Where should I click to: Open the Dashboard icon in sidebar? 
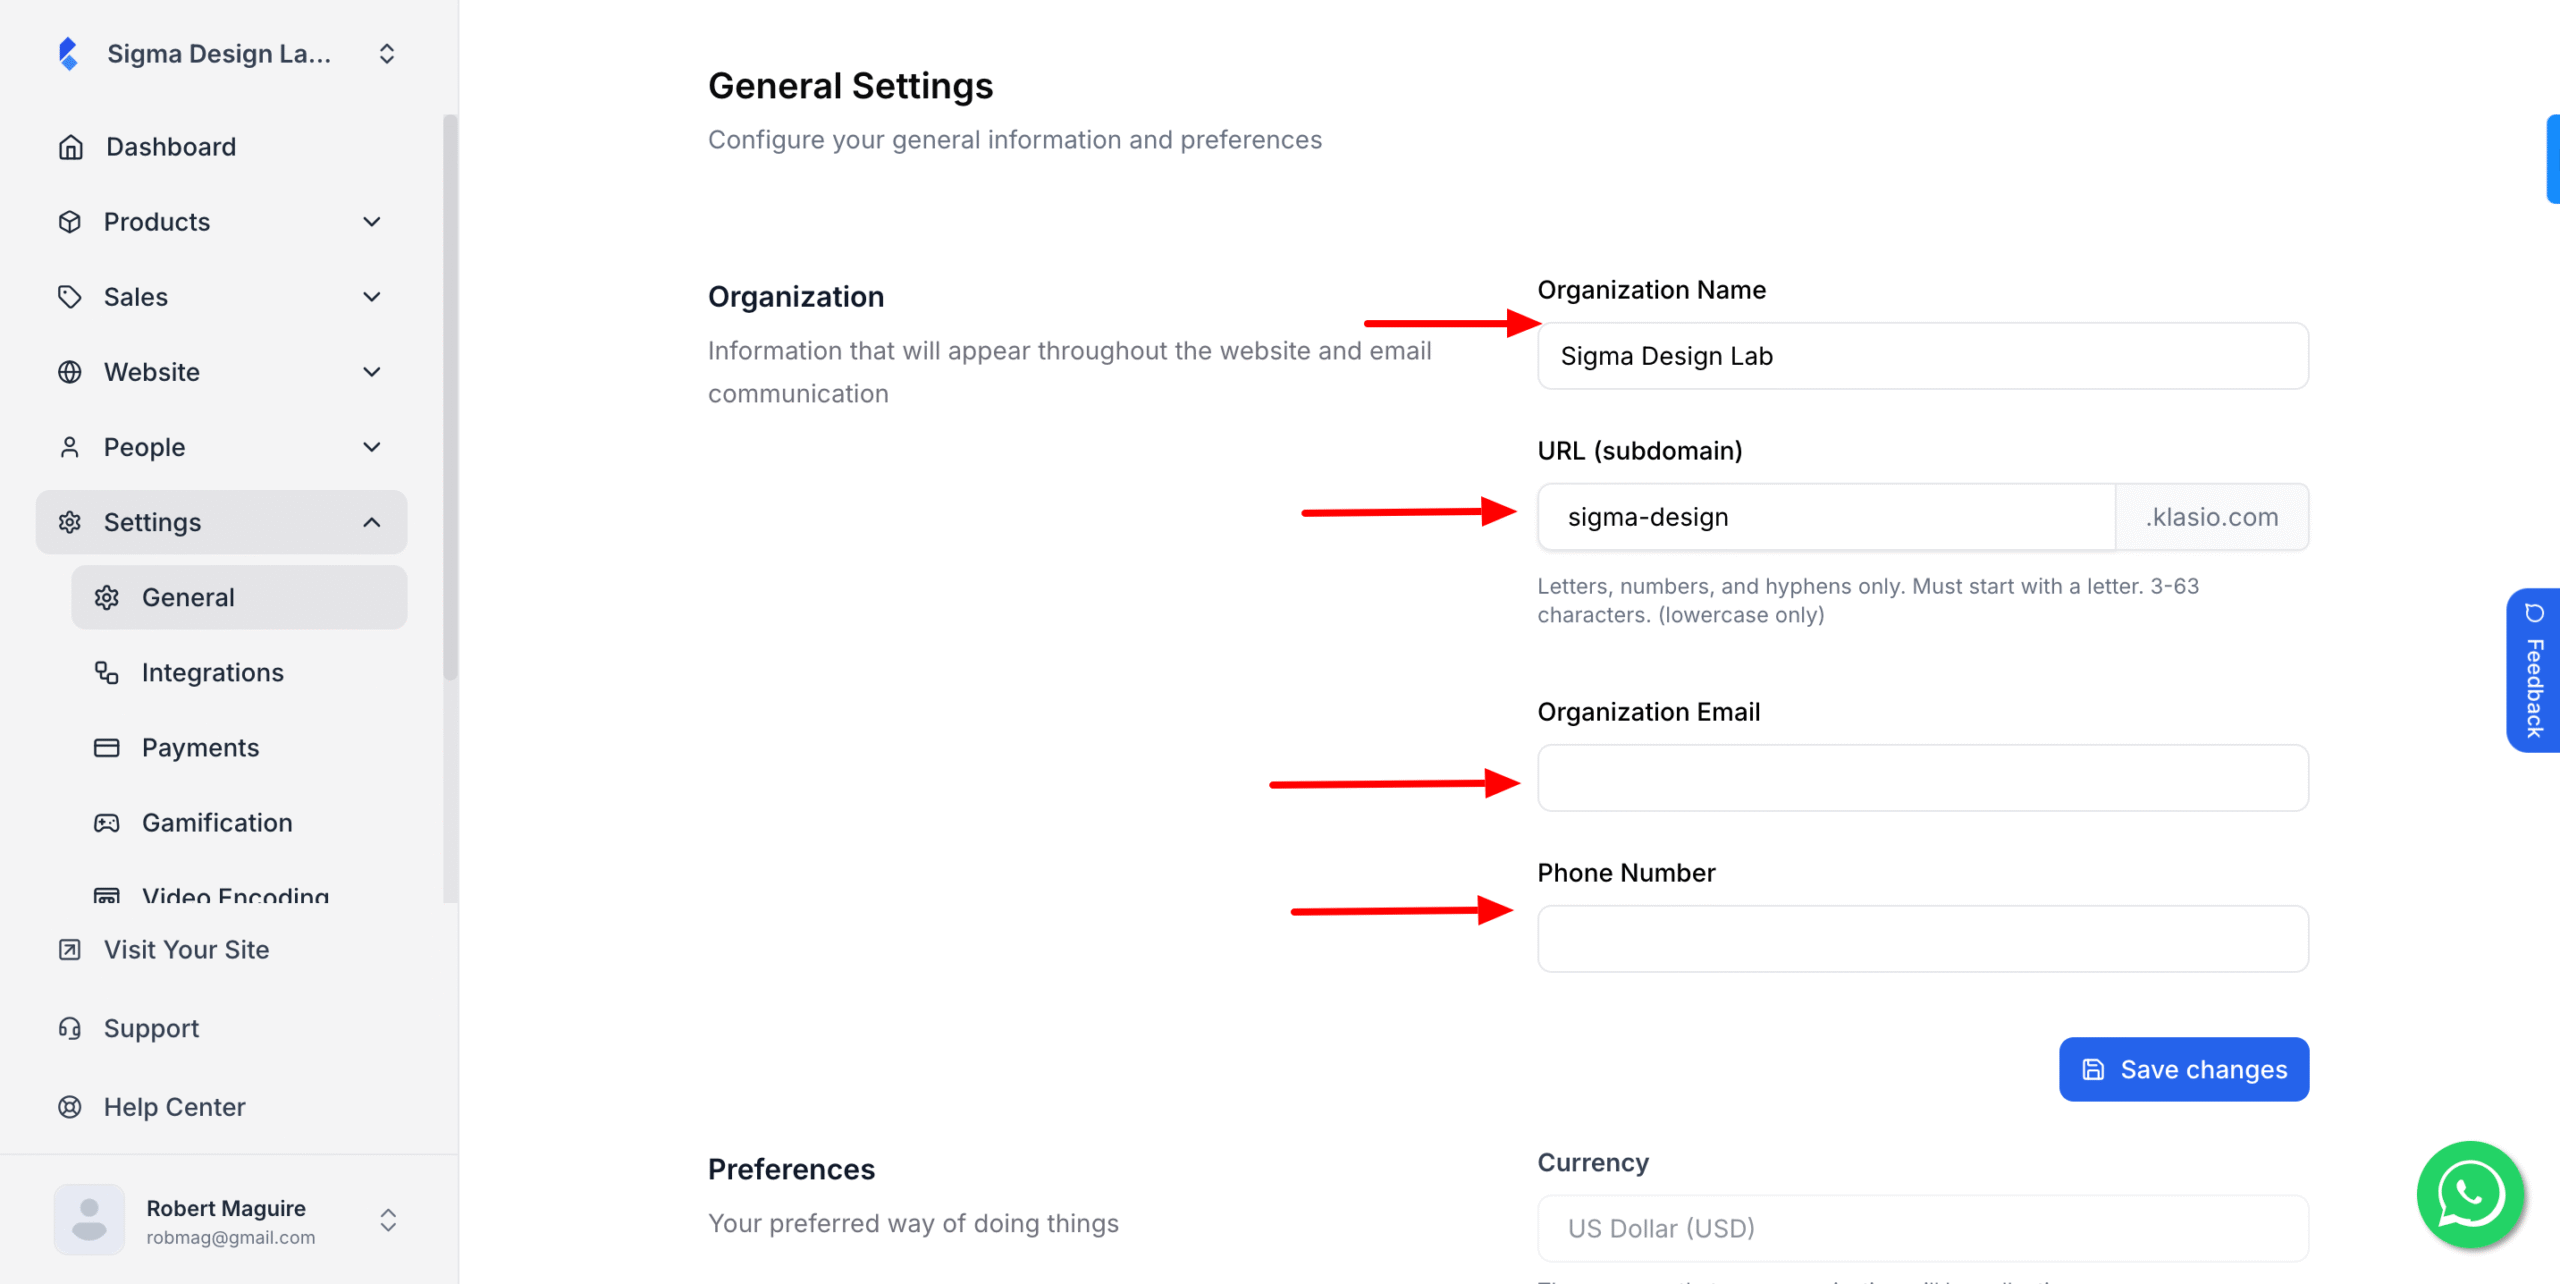[70, 146]
